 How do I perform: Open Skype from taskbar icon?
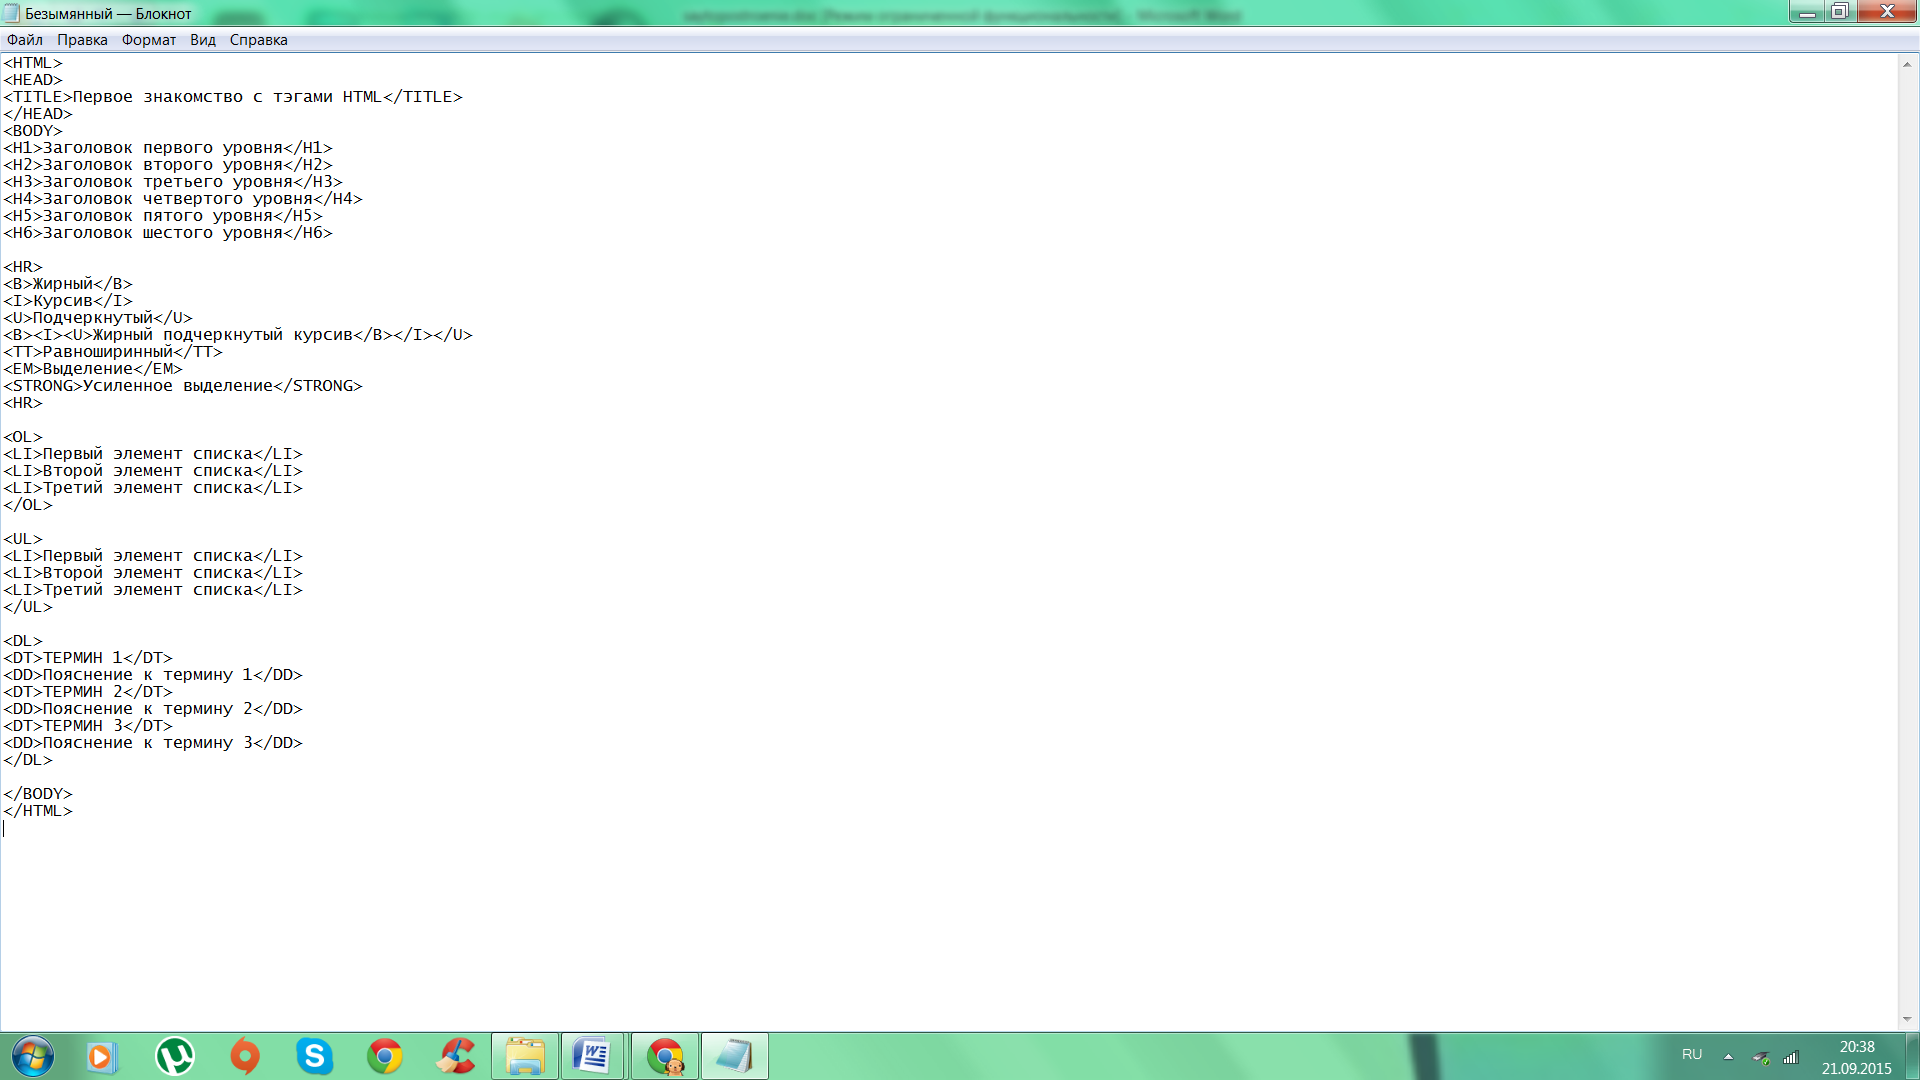[314, 1055]
